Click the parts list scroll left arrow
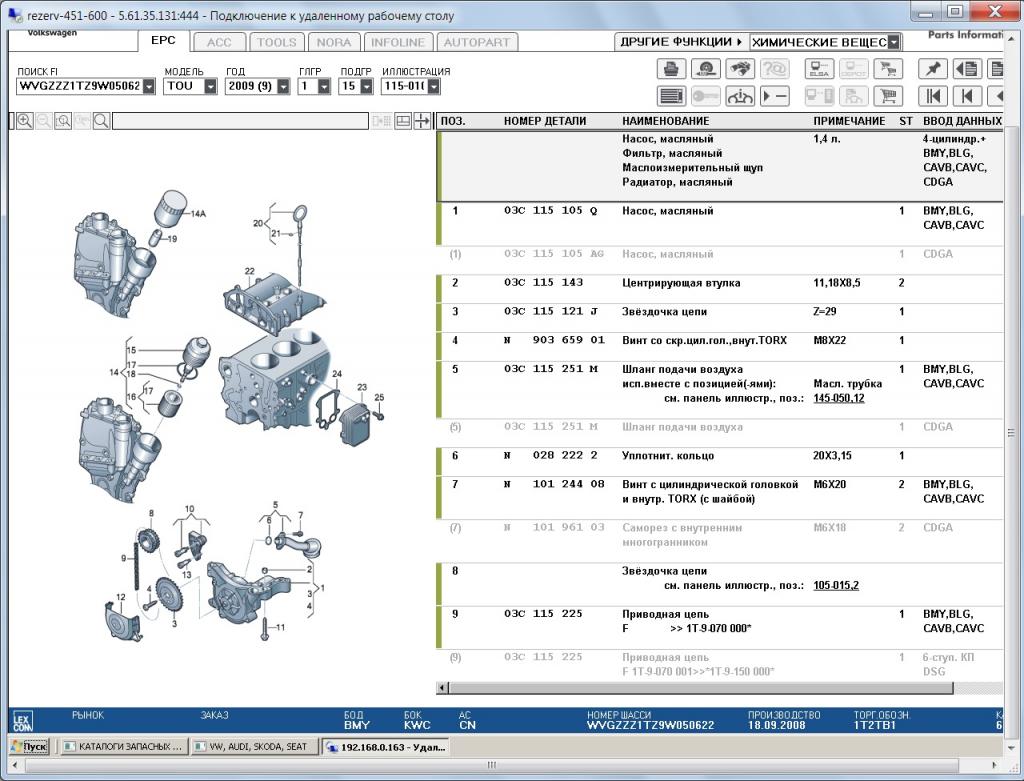This screenshot has height=781, width=1024. (443, 688)
